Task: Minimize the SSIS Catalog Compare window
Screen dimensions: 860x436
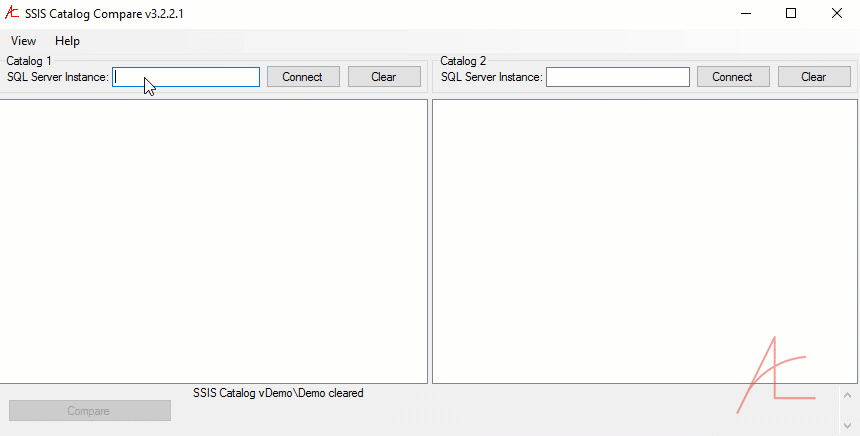Action: point(745,13)
